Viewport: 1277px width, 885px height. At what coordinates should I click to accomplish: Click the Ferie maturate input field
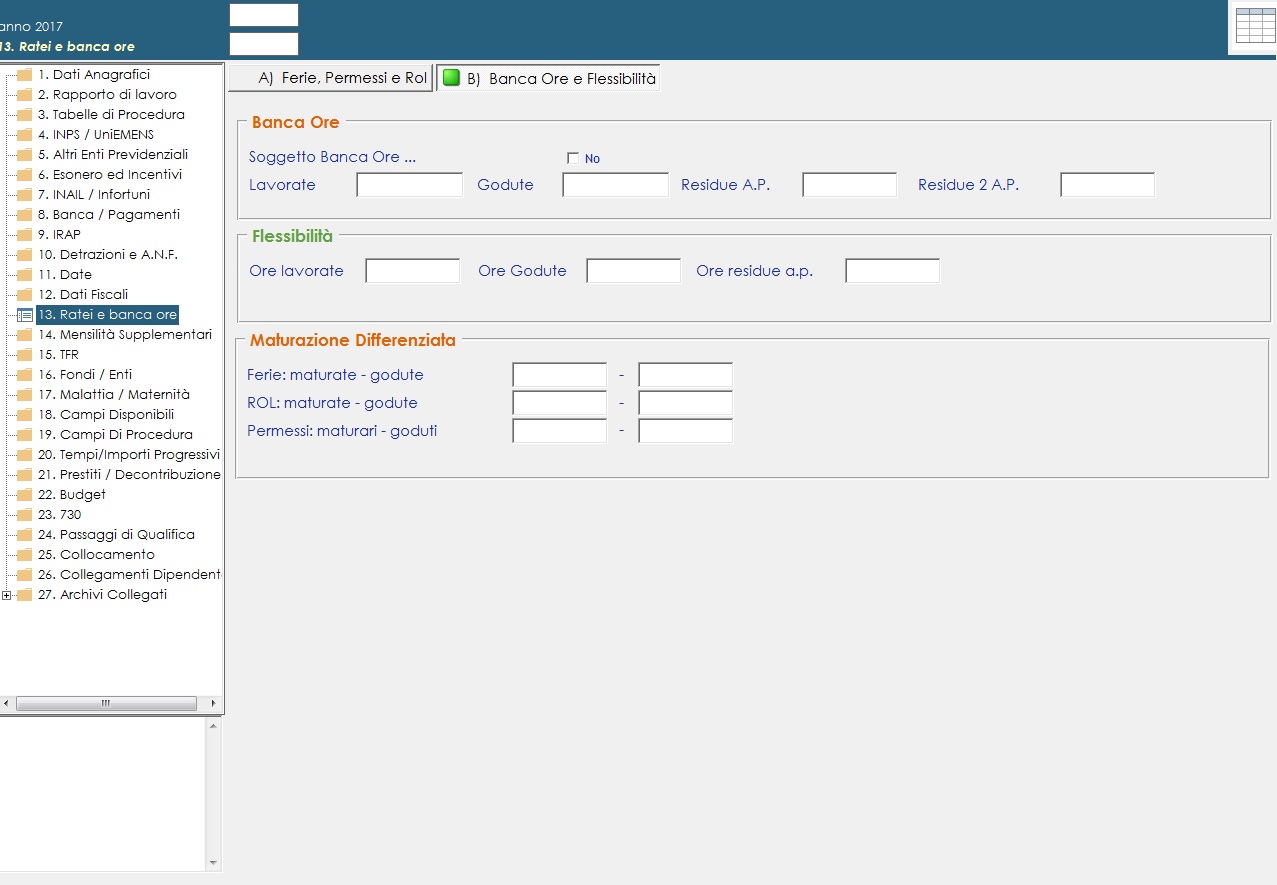[559, 375]
